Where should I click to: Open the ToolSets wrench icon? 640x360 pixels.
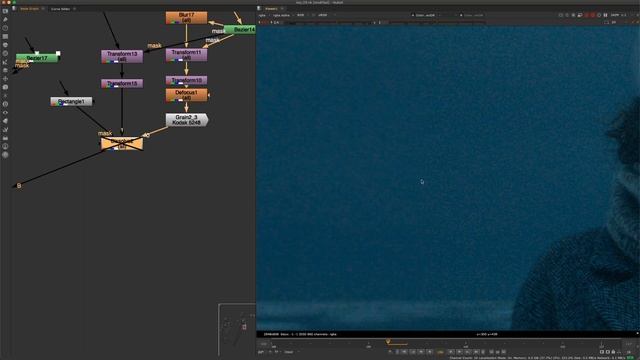[5, 129]
